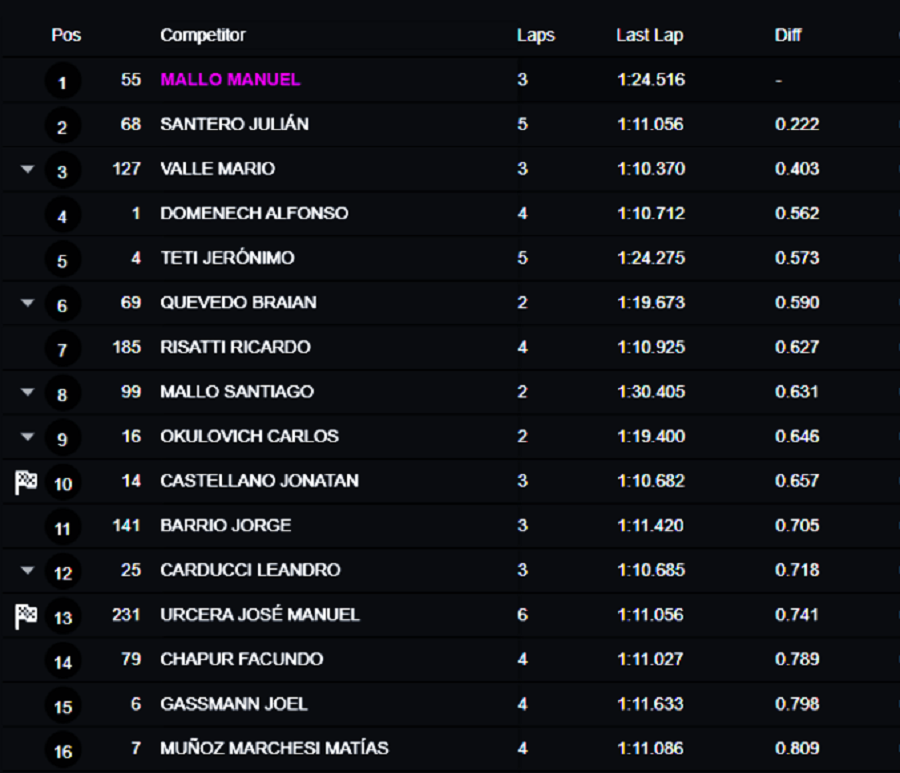900x773 pixels.
Task: Click down arrow beside Okulovich Carlos position
Action: [27, 436]
